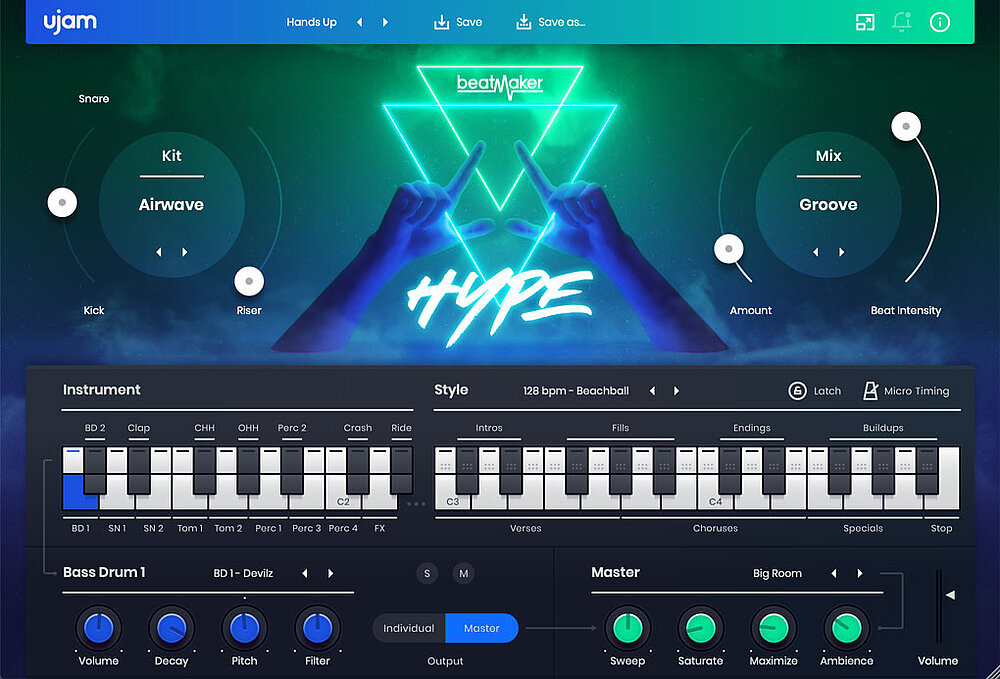1000x679 pixels.
Task: Open the next Kit preset with the arrow
Action: coord(186,253)
